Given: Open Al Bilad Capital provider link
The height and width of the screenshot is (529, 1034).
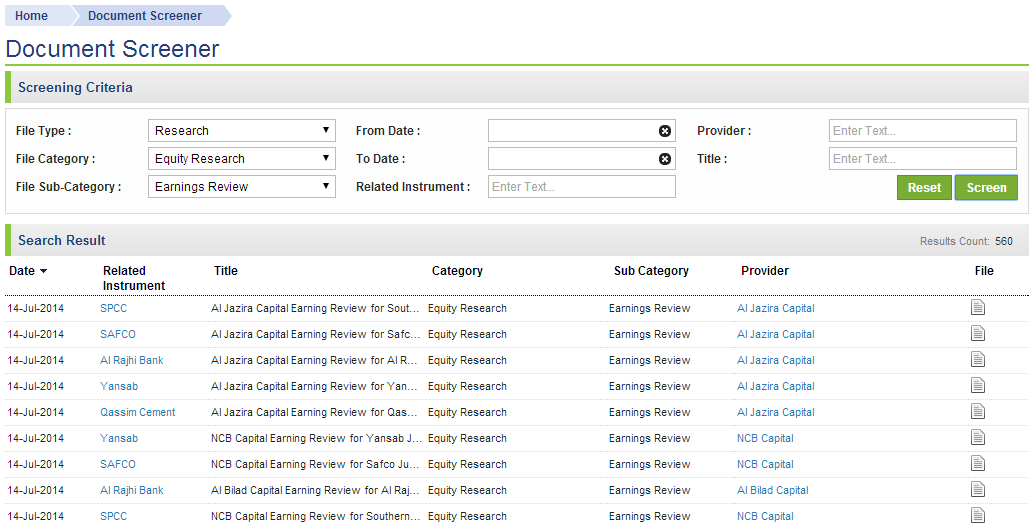Looking at the screenshot, I should 773,490.
